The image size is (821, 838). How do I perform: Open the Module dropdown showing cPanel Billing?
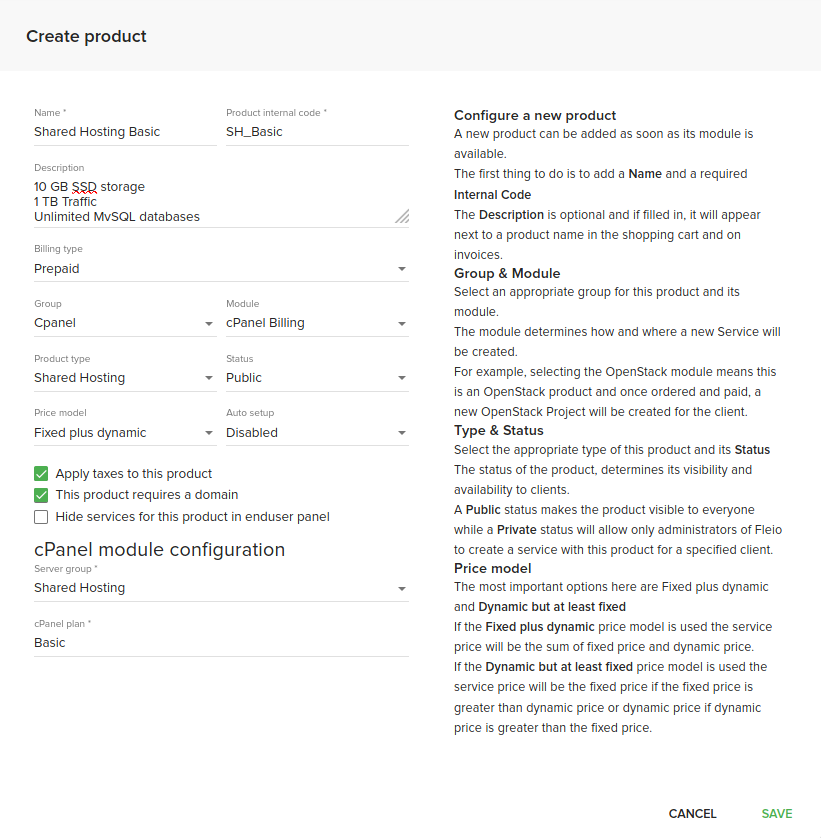pyautogui.click(x=316, y=323)
